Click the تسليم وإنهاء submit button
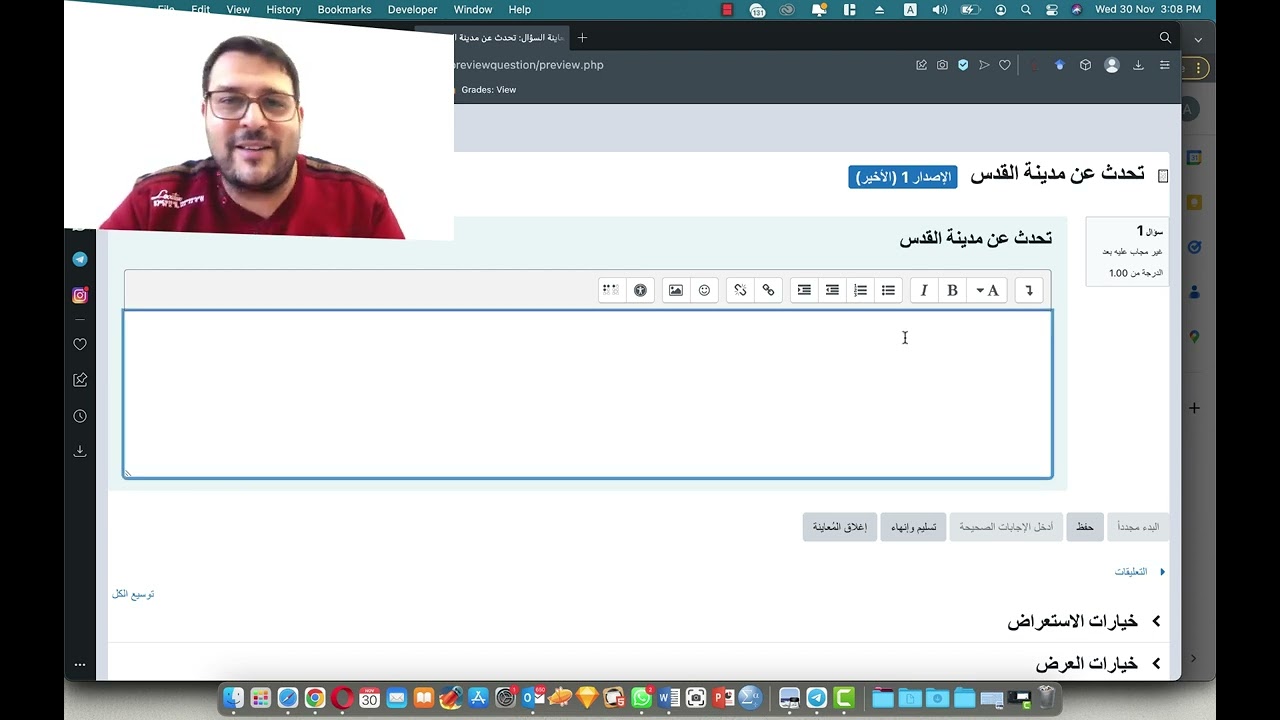This screenshot has width=1280, height=720. [914, 527]
